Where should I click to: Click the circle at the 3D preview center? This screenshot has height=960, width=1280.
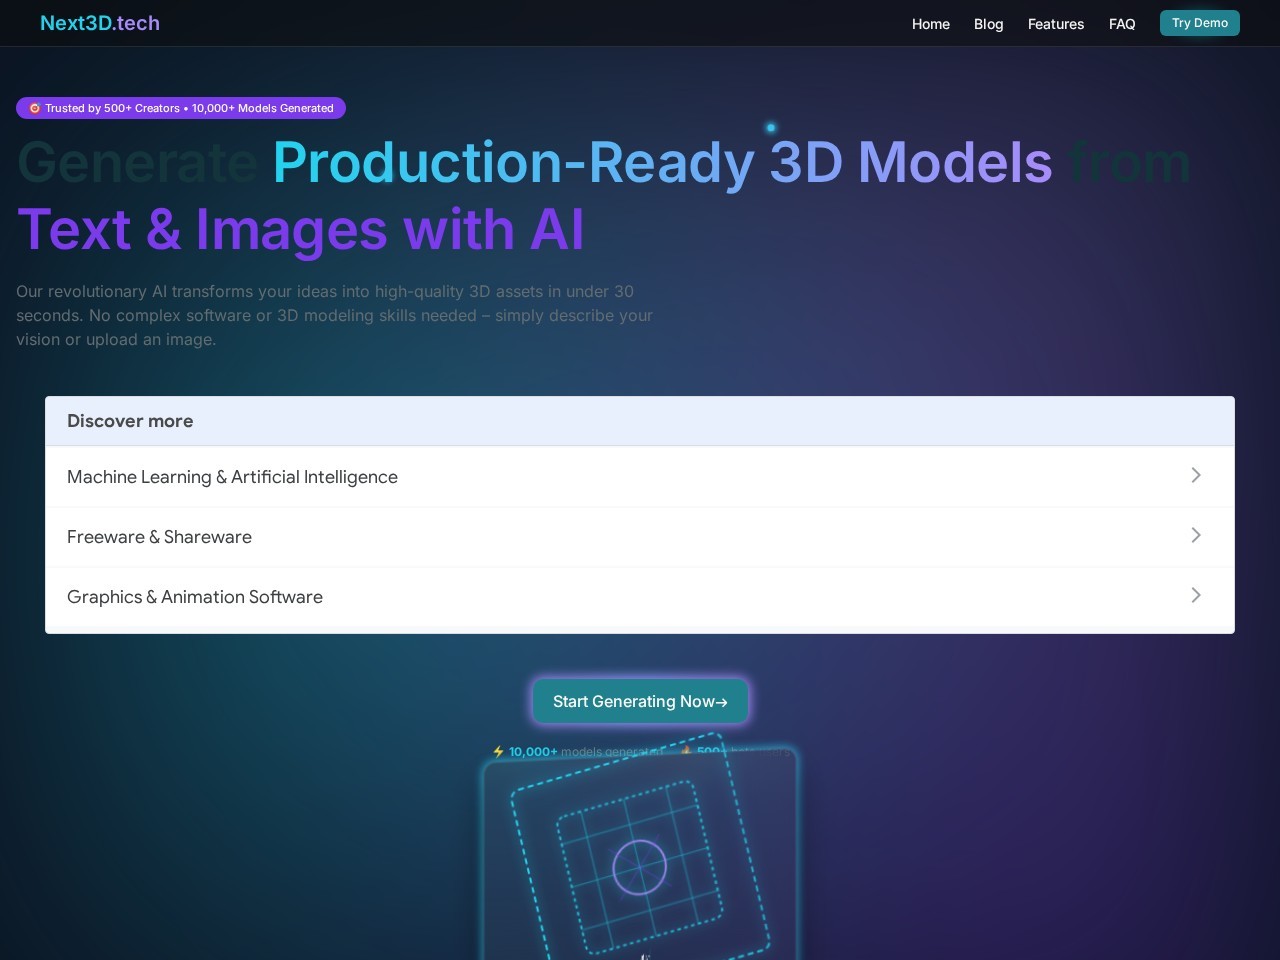coord(640,867)
